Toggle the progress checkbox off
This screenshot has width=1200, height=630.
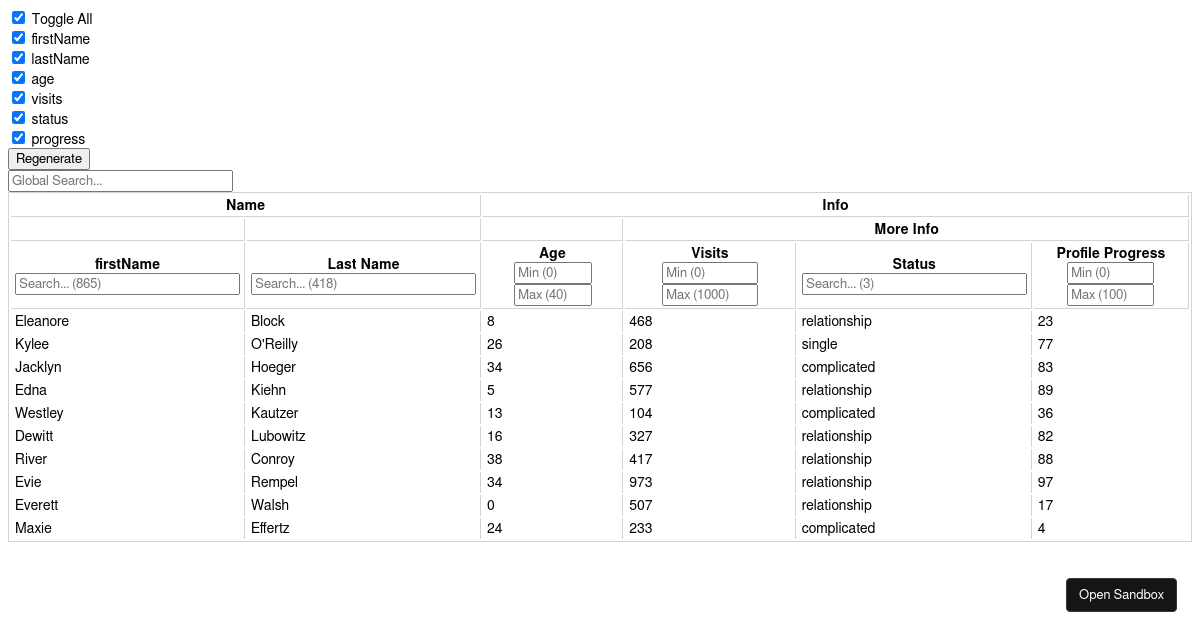point(18,137)
